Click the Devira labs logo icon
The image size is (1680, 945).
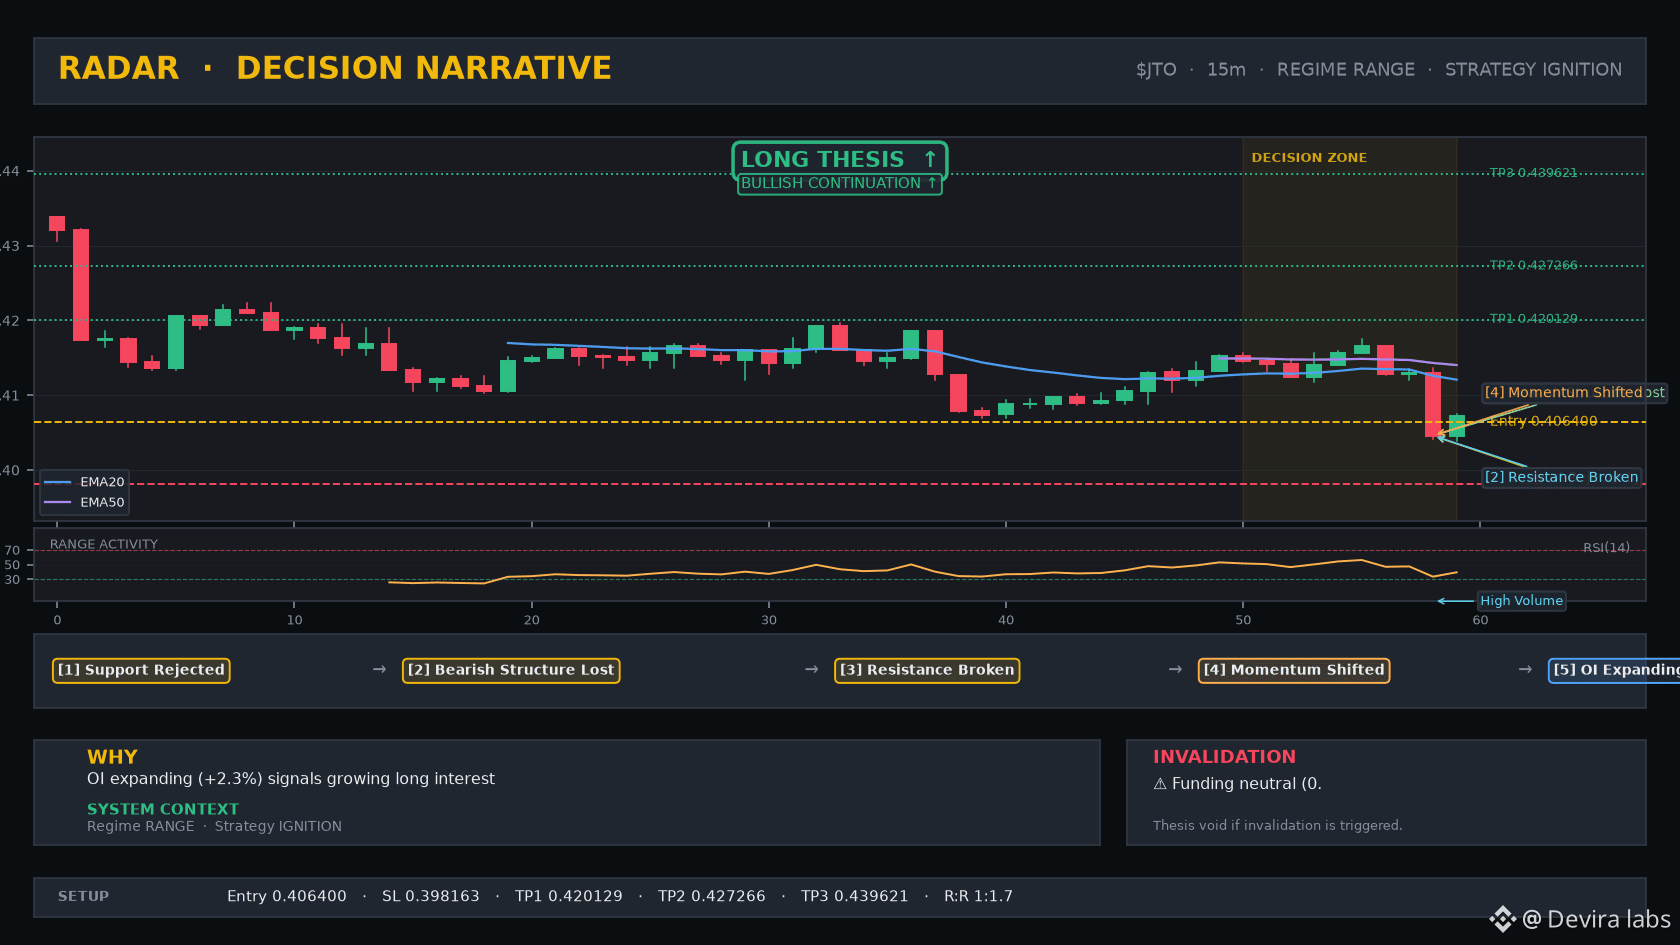click(1502, 919)
